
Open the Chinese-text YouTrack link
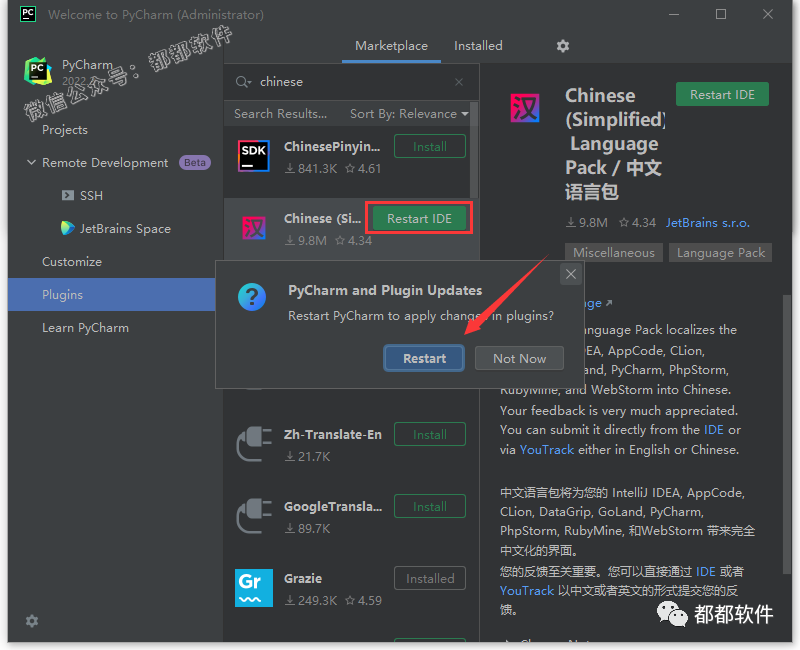(527, 591)
